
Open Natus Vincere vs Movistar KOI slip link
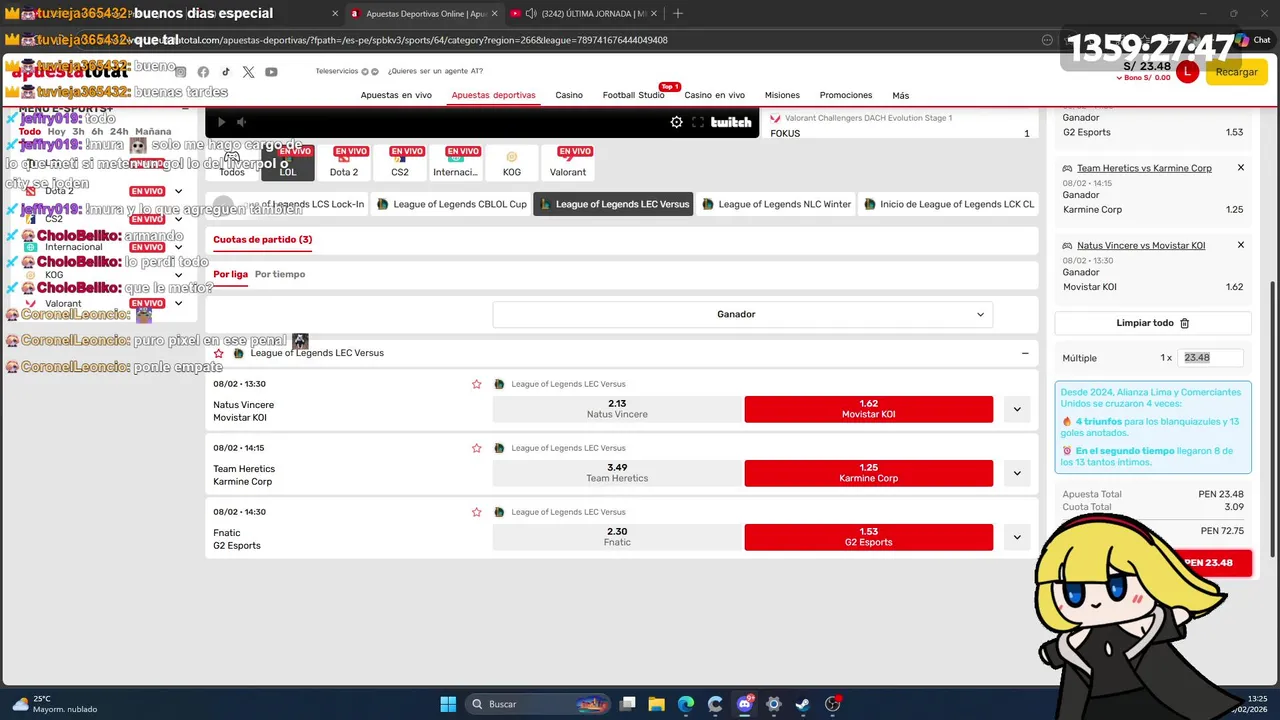click(1141, 245)
